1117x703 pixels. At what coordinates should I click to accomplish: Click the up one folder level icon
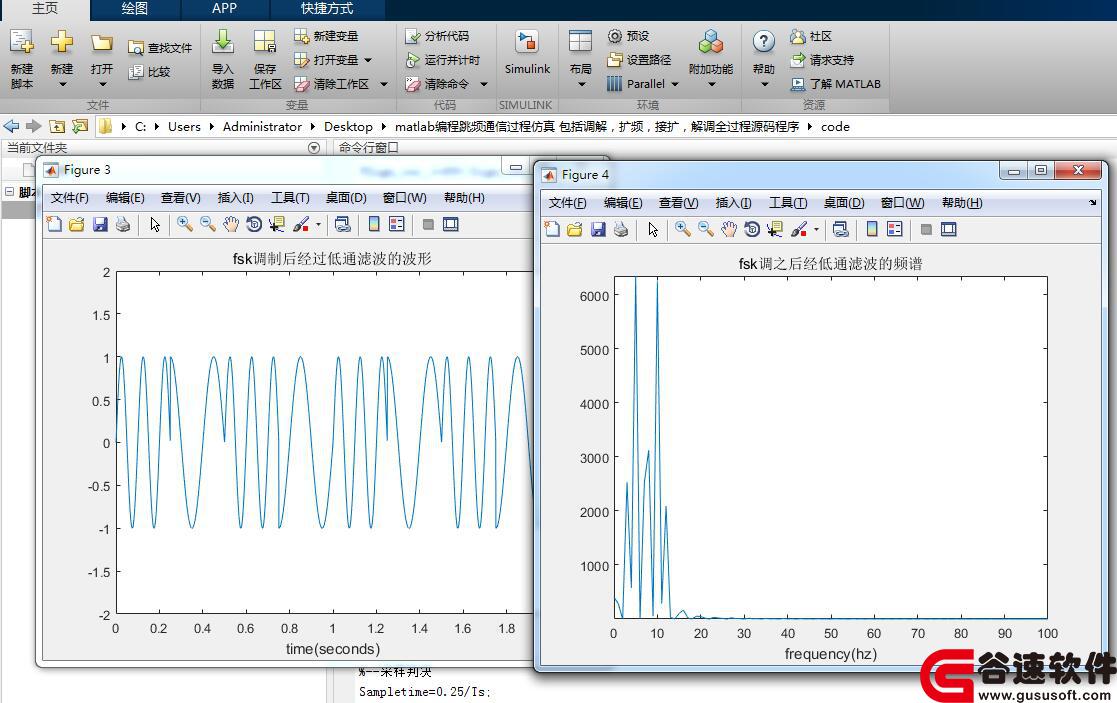click(x=57, y=126)
